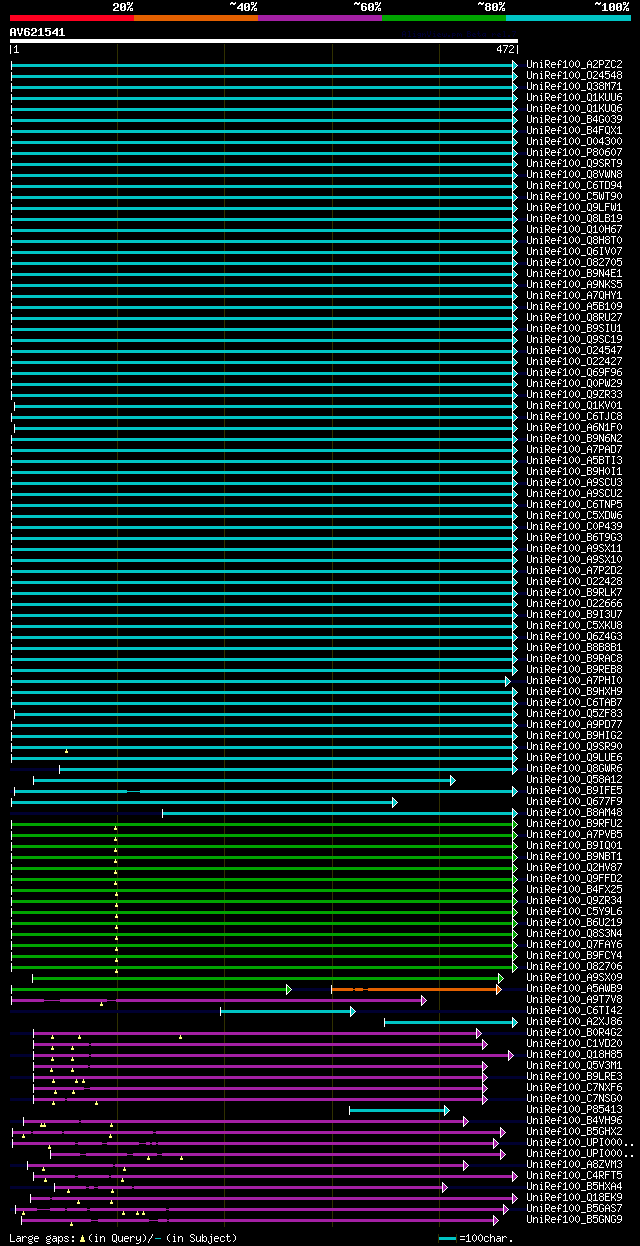Click the green alignment bar of UniRef100_B9RFU2

(264, 824)
